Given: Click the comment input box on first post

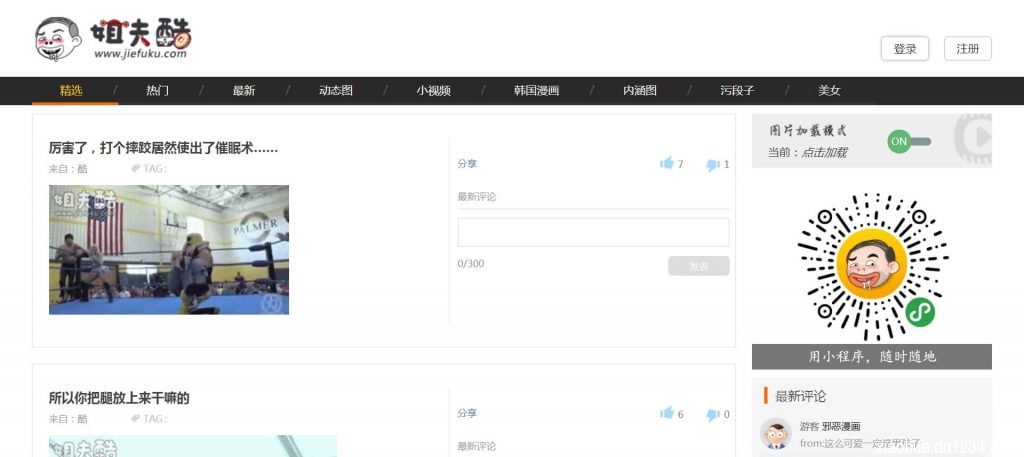Looking at the screenshot, I should pos(593,232).
